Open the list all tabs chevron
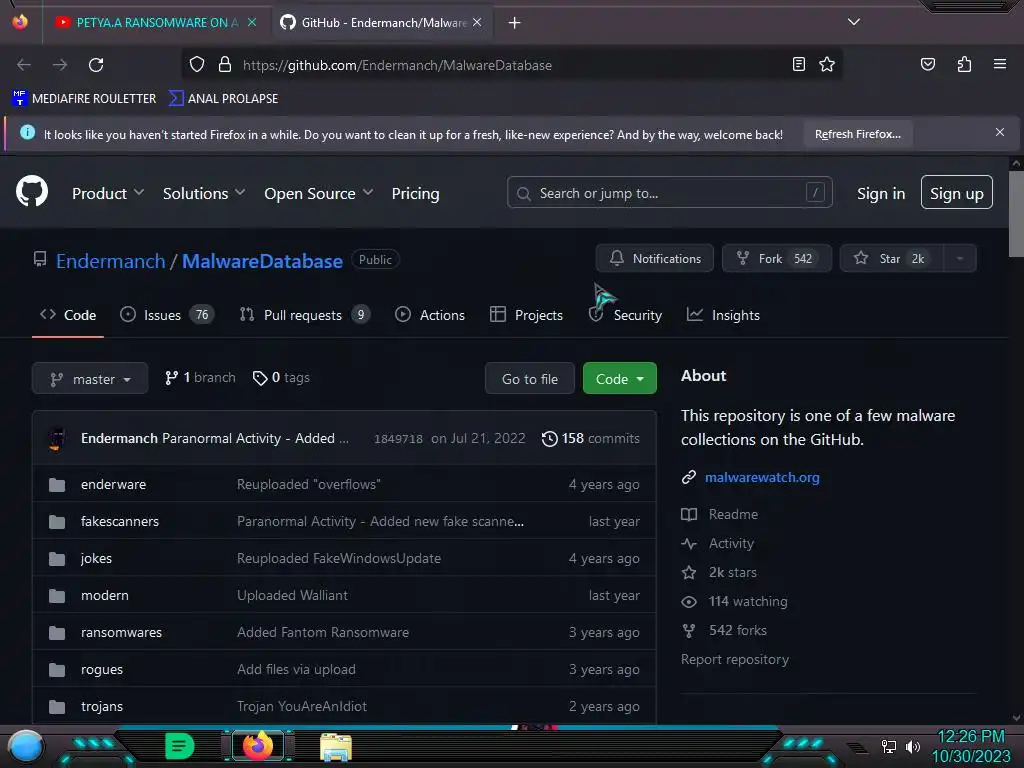 coord(854,22)
